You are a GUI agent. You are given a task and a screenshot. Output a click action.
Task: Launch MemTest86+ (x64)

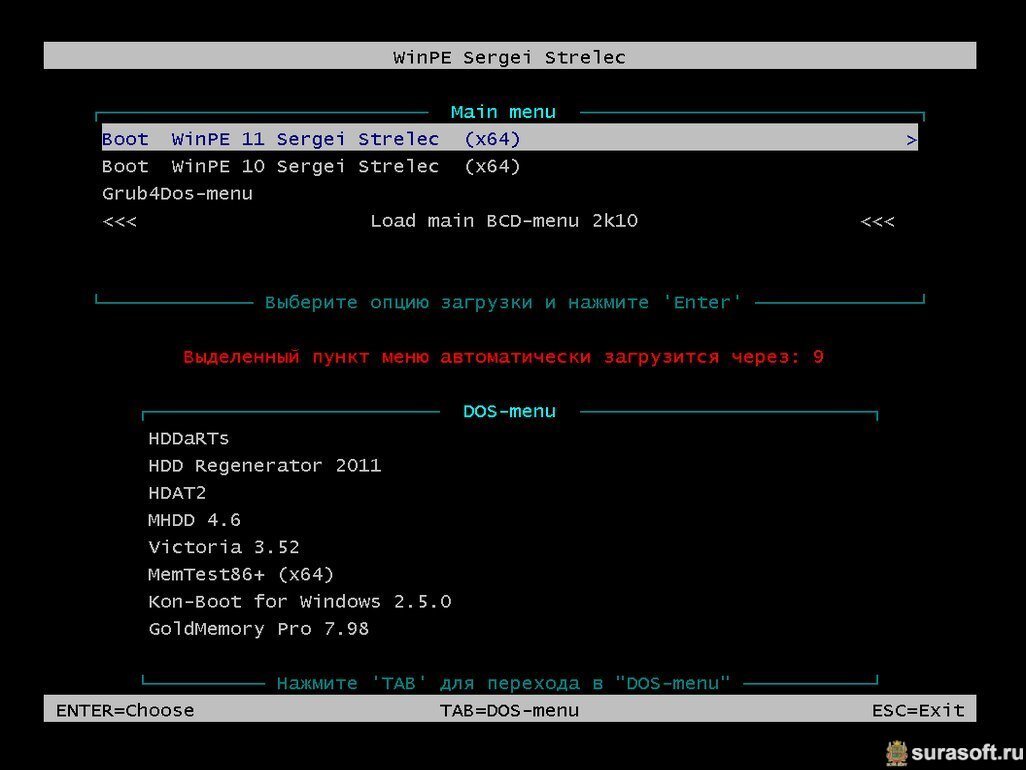pyautogui.click(x=241, y=574)
